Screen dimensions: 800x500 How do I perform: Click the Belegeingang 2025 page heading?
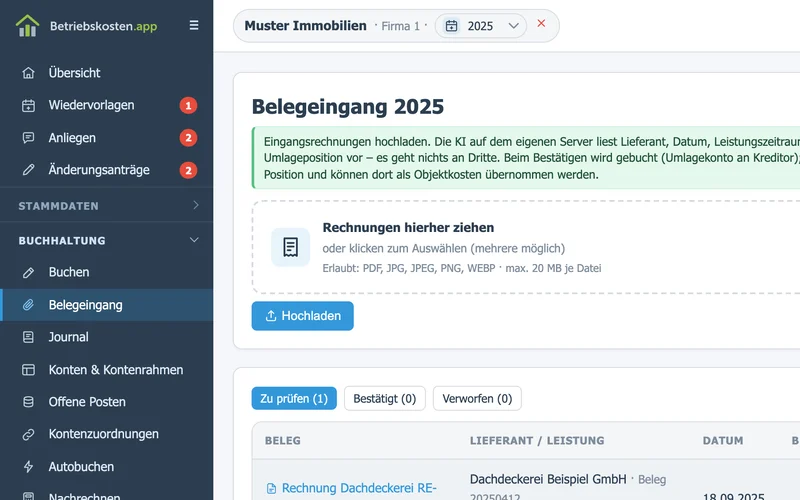tap(347, 107)
